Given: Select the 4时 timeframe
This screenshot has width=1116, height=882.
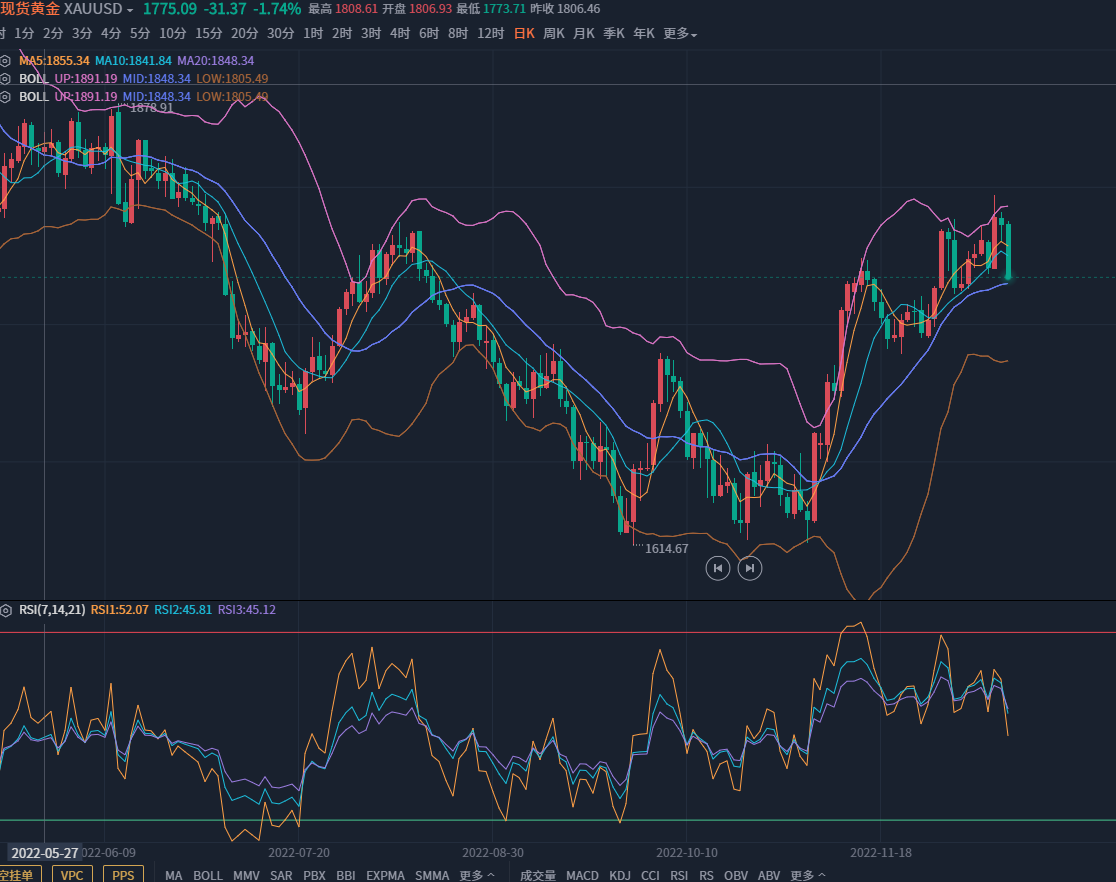Looking at the screenshot, I should click(x=400, y=34).
